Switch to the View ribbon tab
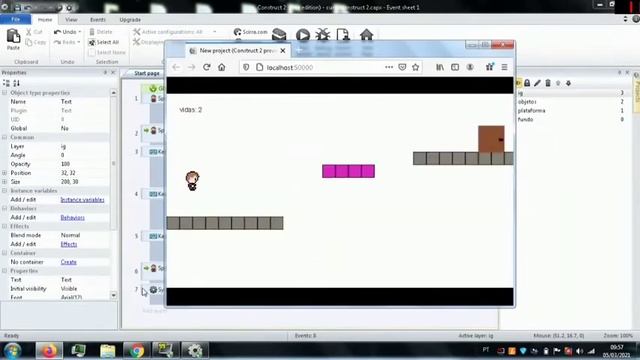 tap(71, 20)
